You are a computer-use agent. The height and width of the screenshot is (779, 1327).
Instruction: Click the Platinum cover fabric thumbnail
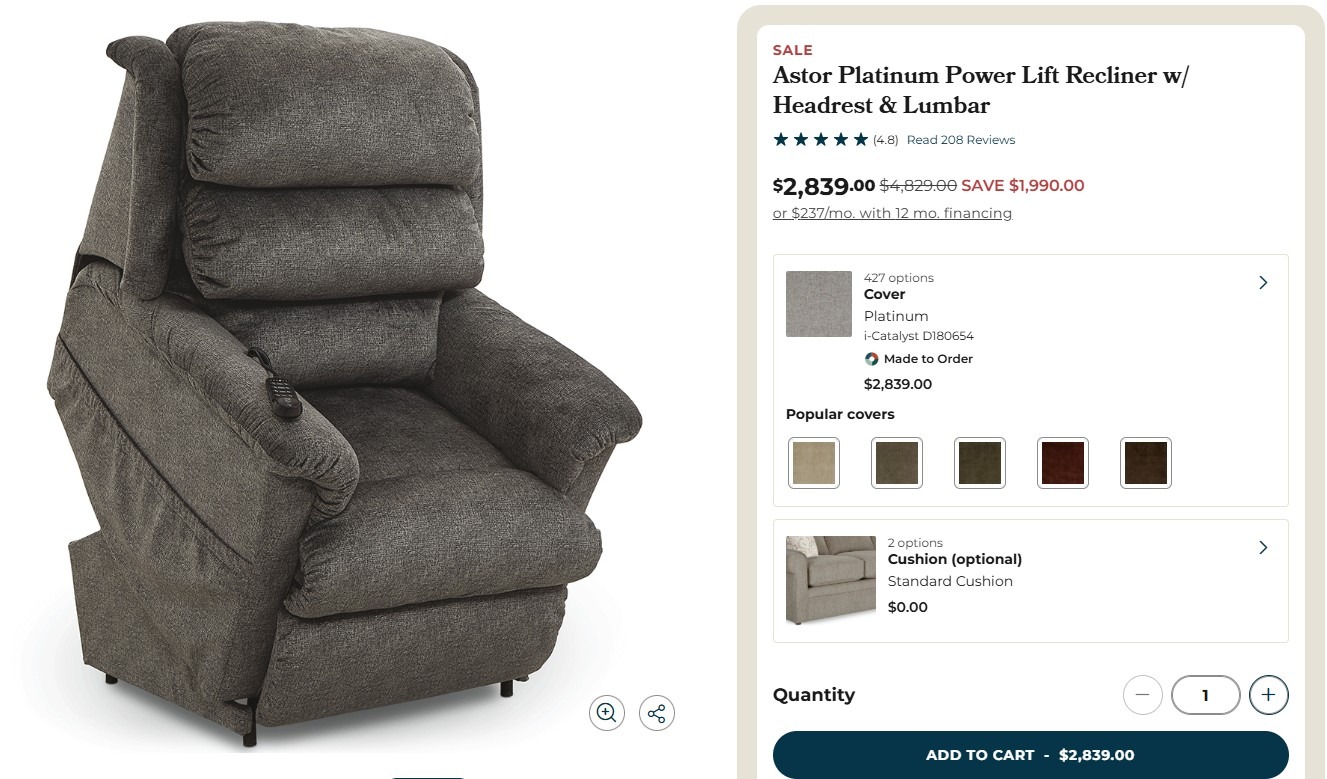click(x=819, y=304)
